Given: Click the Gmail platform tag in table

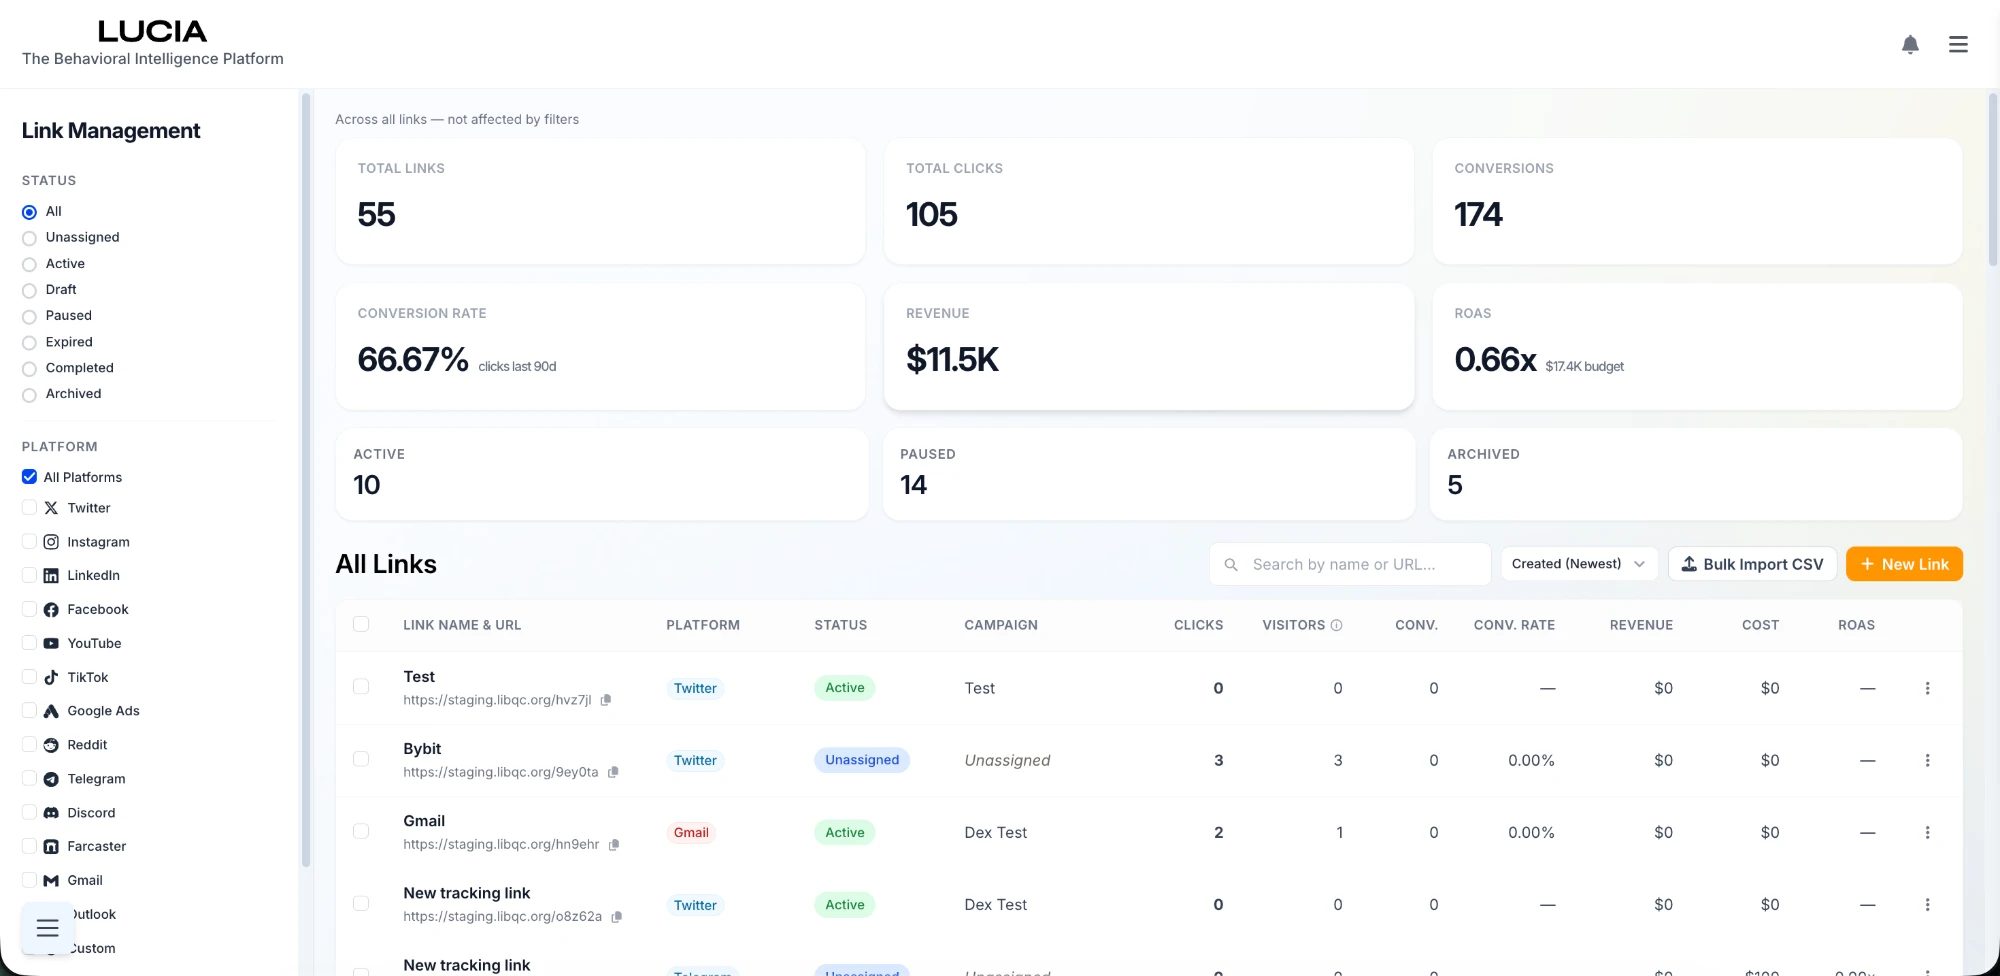Looking at the screenshot, I should 691,832.
